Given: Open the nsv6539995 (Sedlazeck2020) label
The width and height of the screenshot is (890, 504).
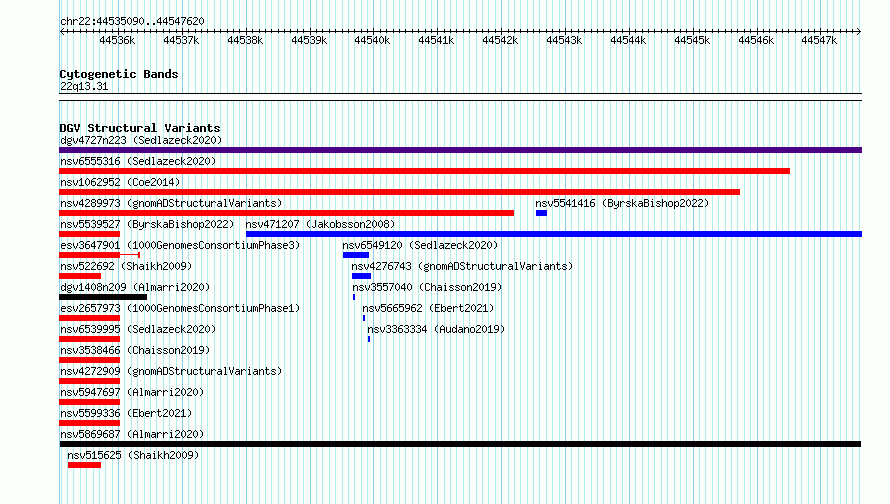Looking at the screenshot, I should 138,329.
